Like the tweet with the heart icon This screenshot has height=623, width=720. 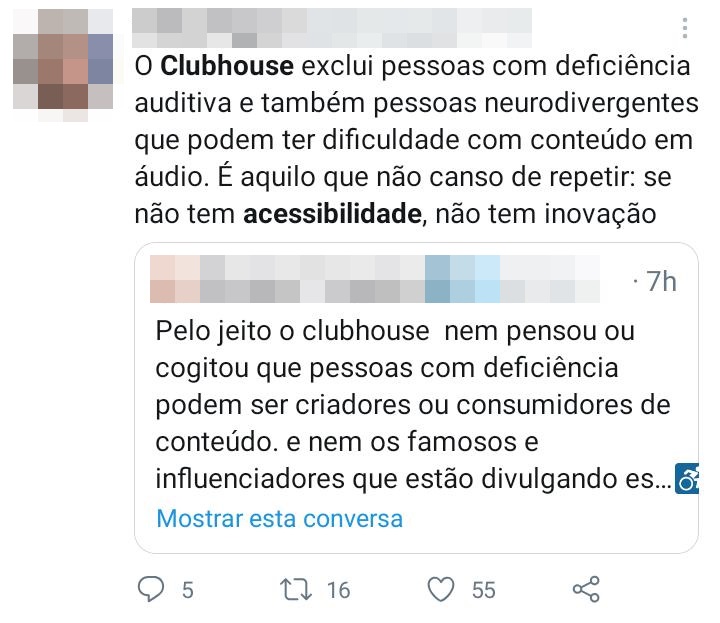coord(441,589)
